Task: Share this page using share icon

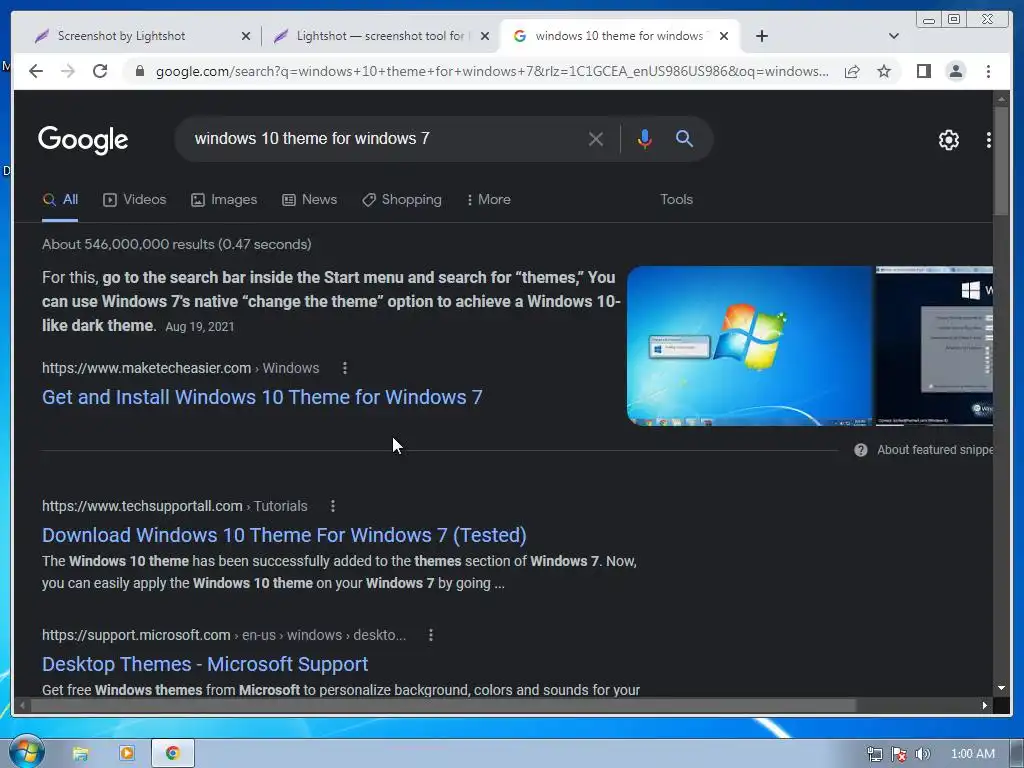Action: tap(852, 71)
